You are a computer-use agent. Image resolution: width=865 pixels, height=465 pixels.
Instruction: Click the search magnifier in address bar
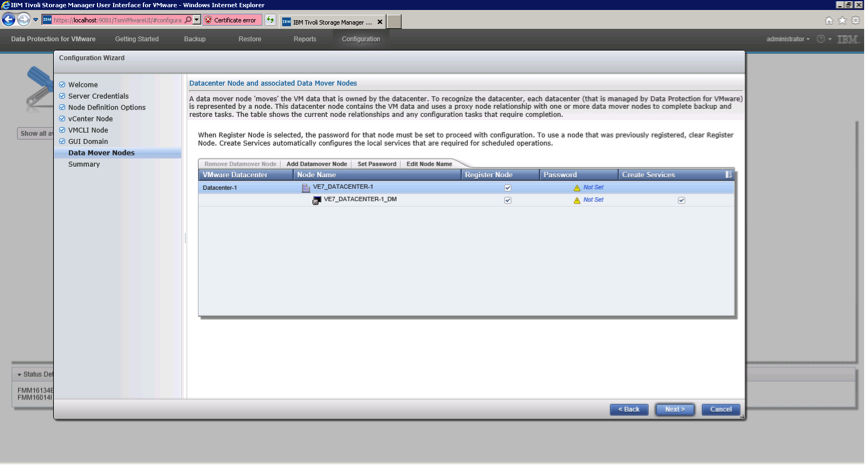188,20
